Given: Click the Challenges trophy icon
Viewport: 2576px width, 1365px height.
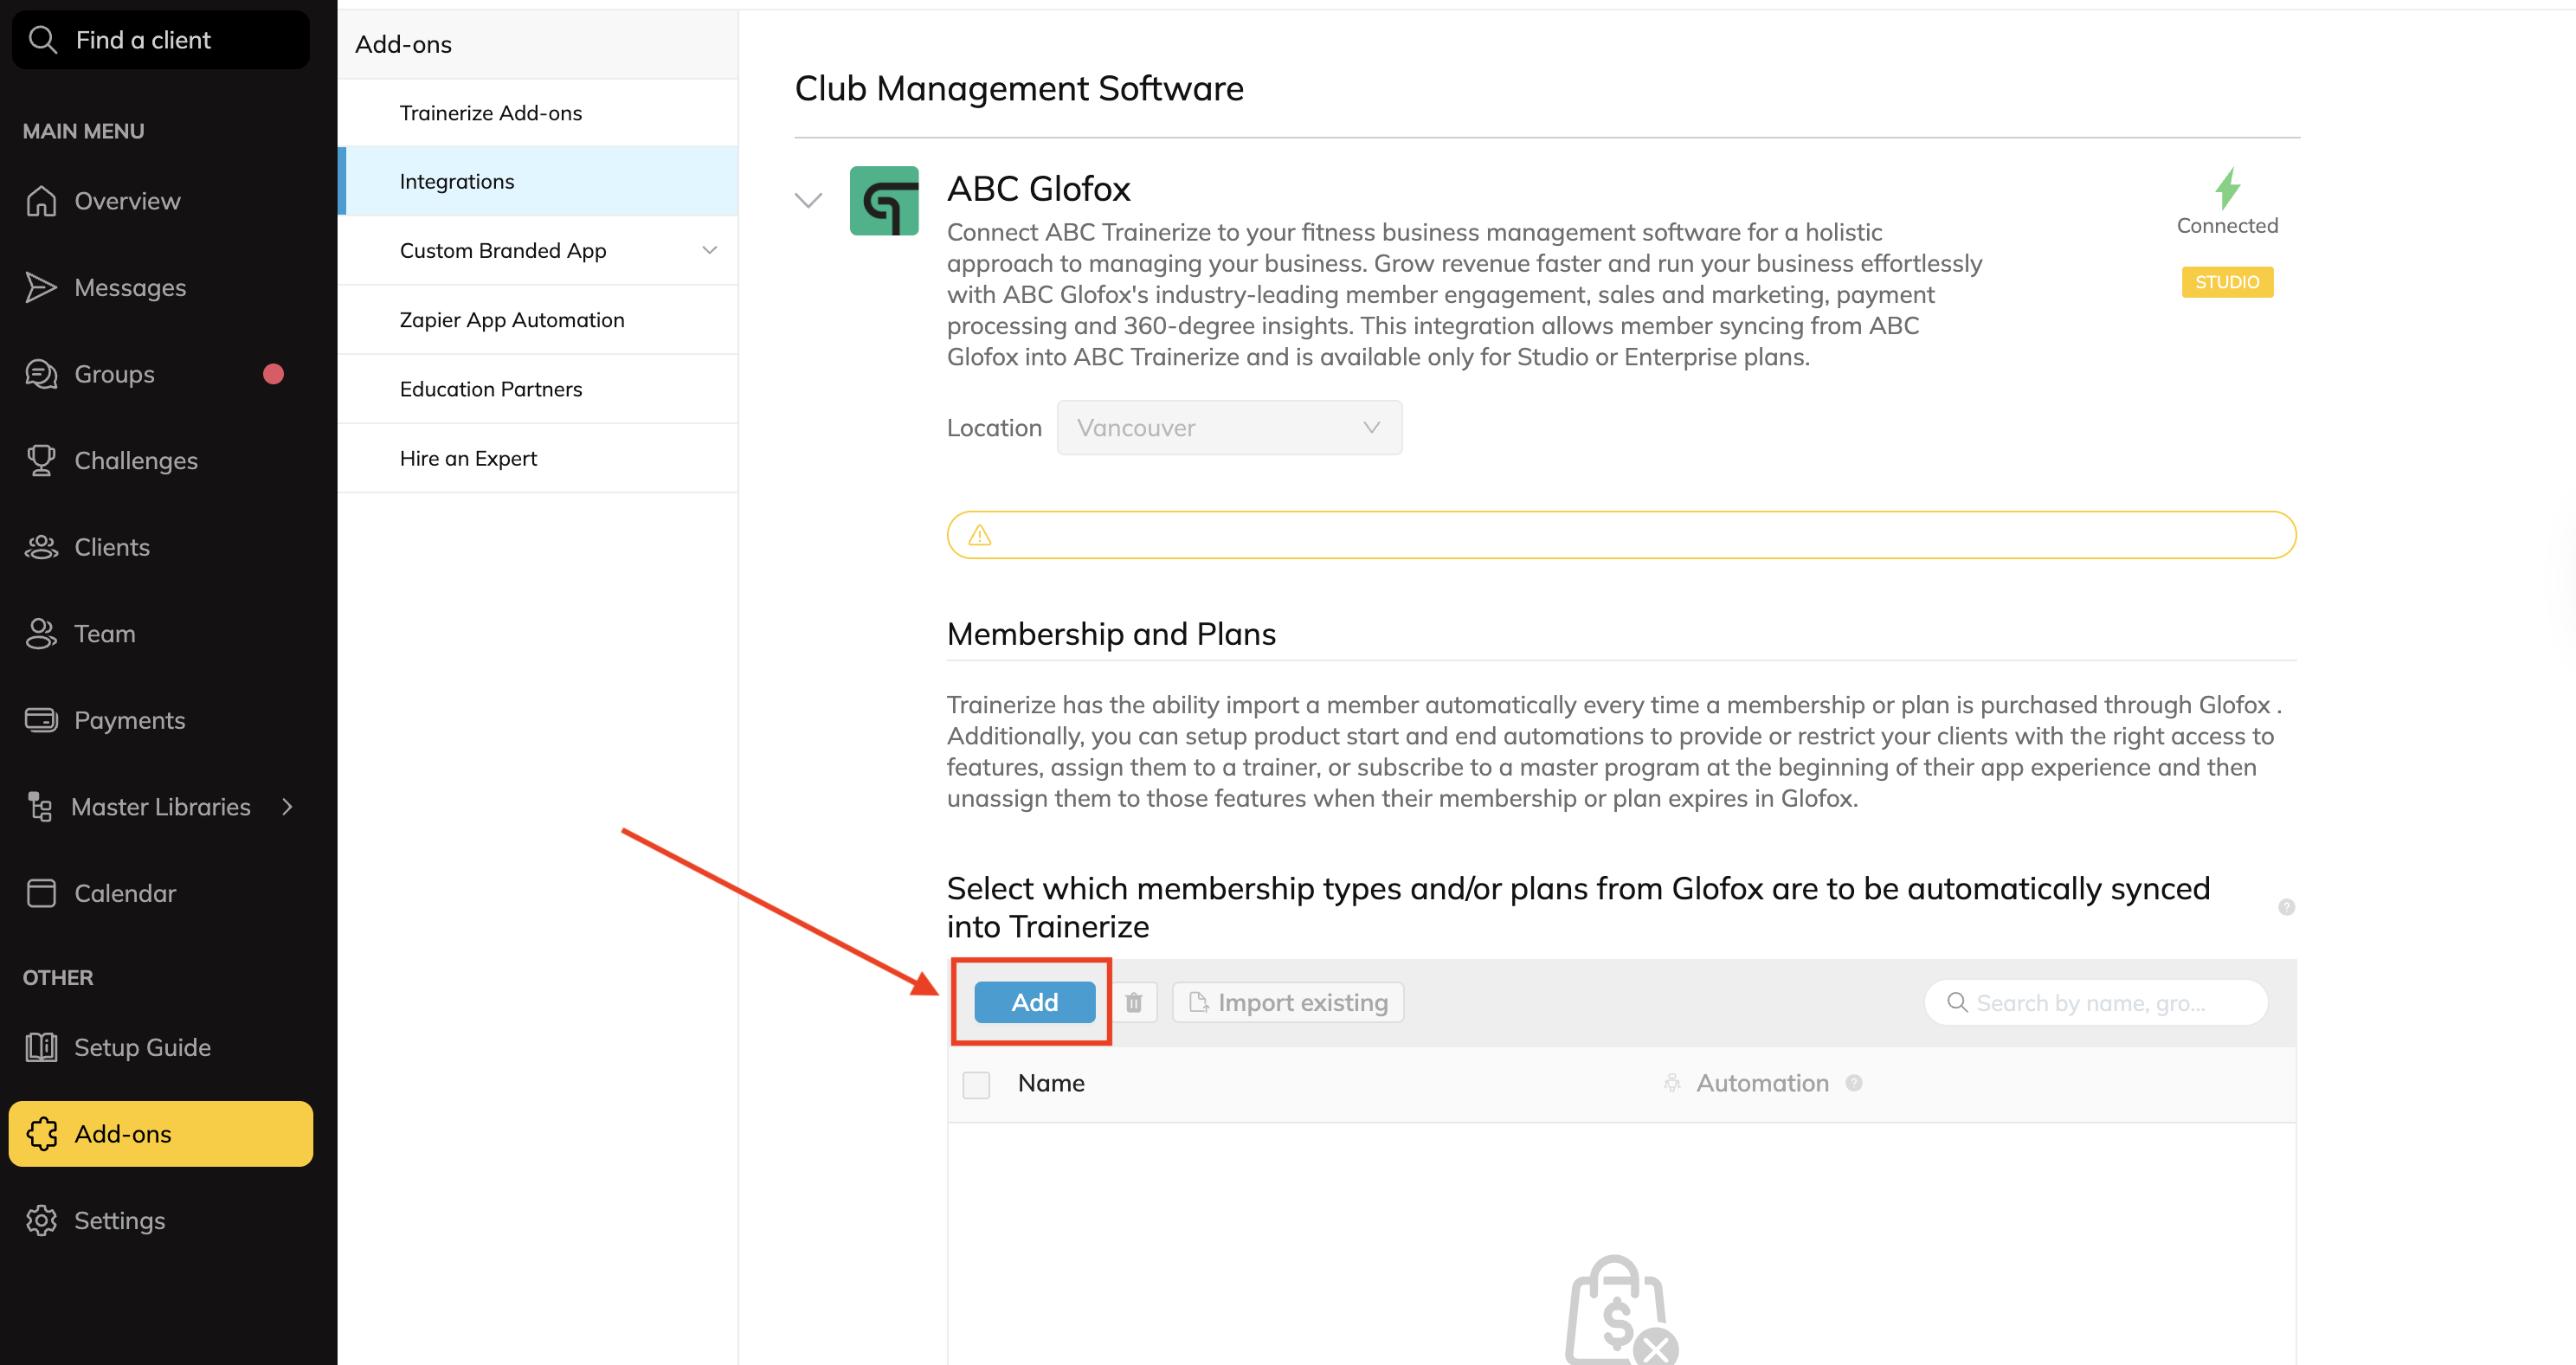Looking at the screenshot, I should click(41, 460).
